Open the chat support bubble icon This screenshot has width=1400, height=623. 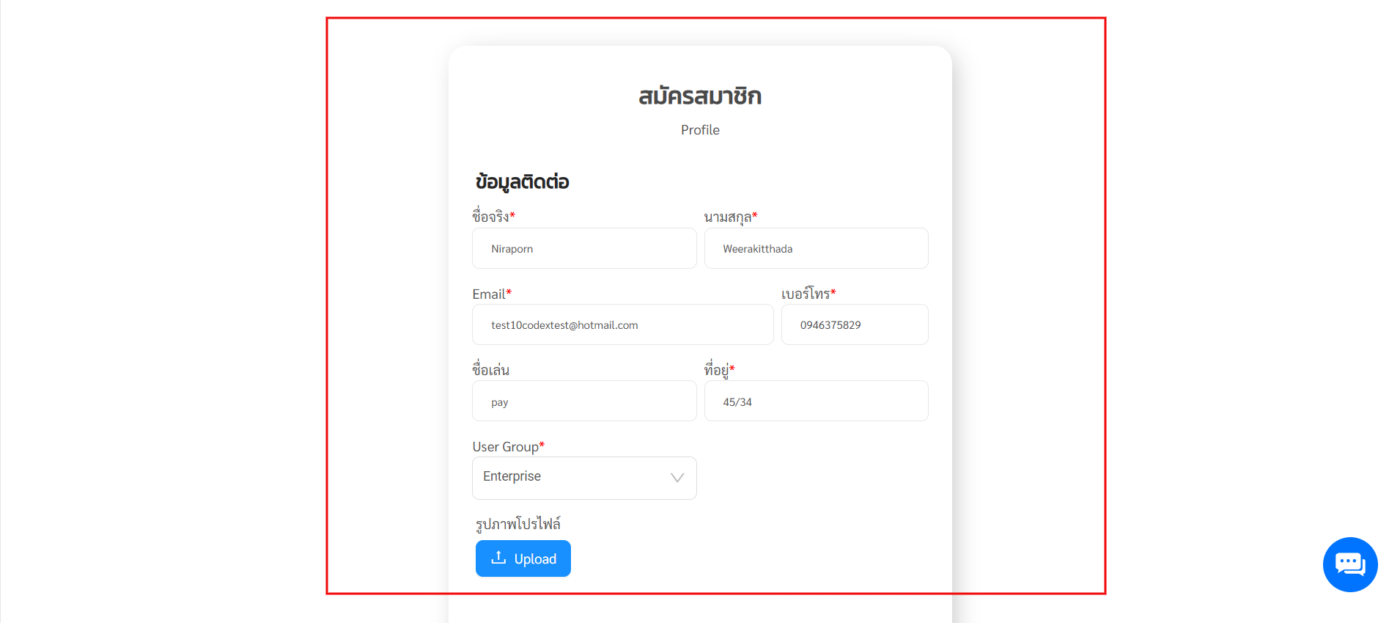1349,564
